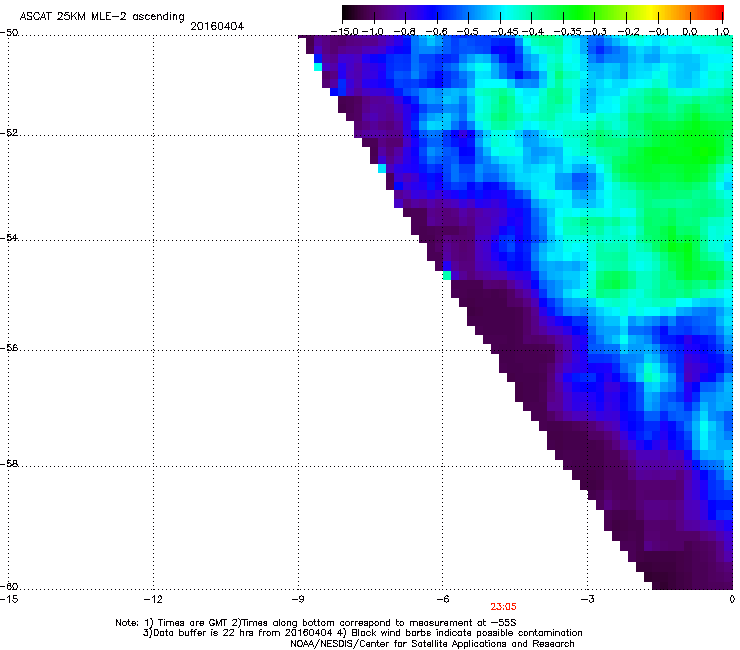The height and width of the screenshot is (650, 740).
Task: Click the note line starting 'Note: 1) Times are GMT'
Action: coord(316,623)
